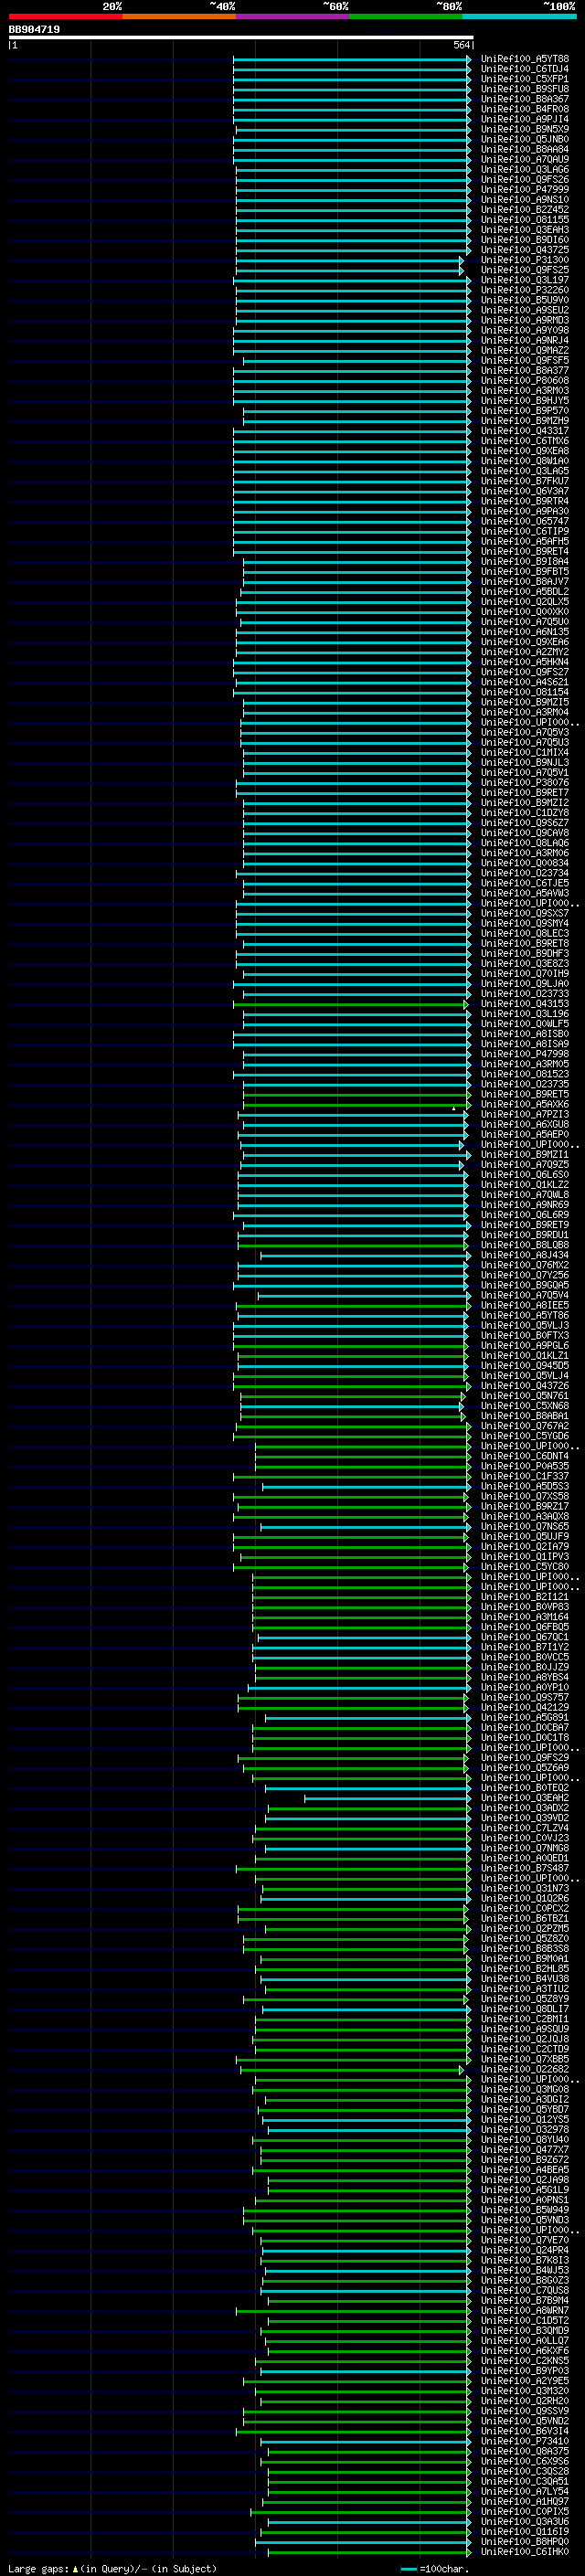The image size is (585, 2576).
Task: Click the red 20% identity legend segment
Action: (x=65, y=16)
